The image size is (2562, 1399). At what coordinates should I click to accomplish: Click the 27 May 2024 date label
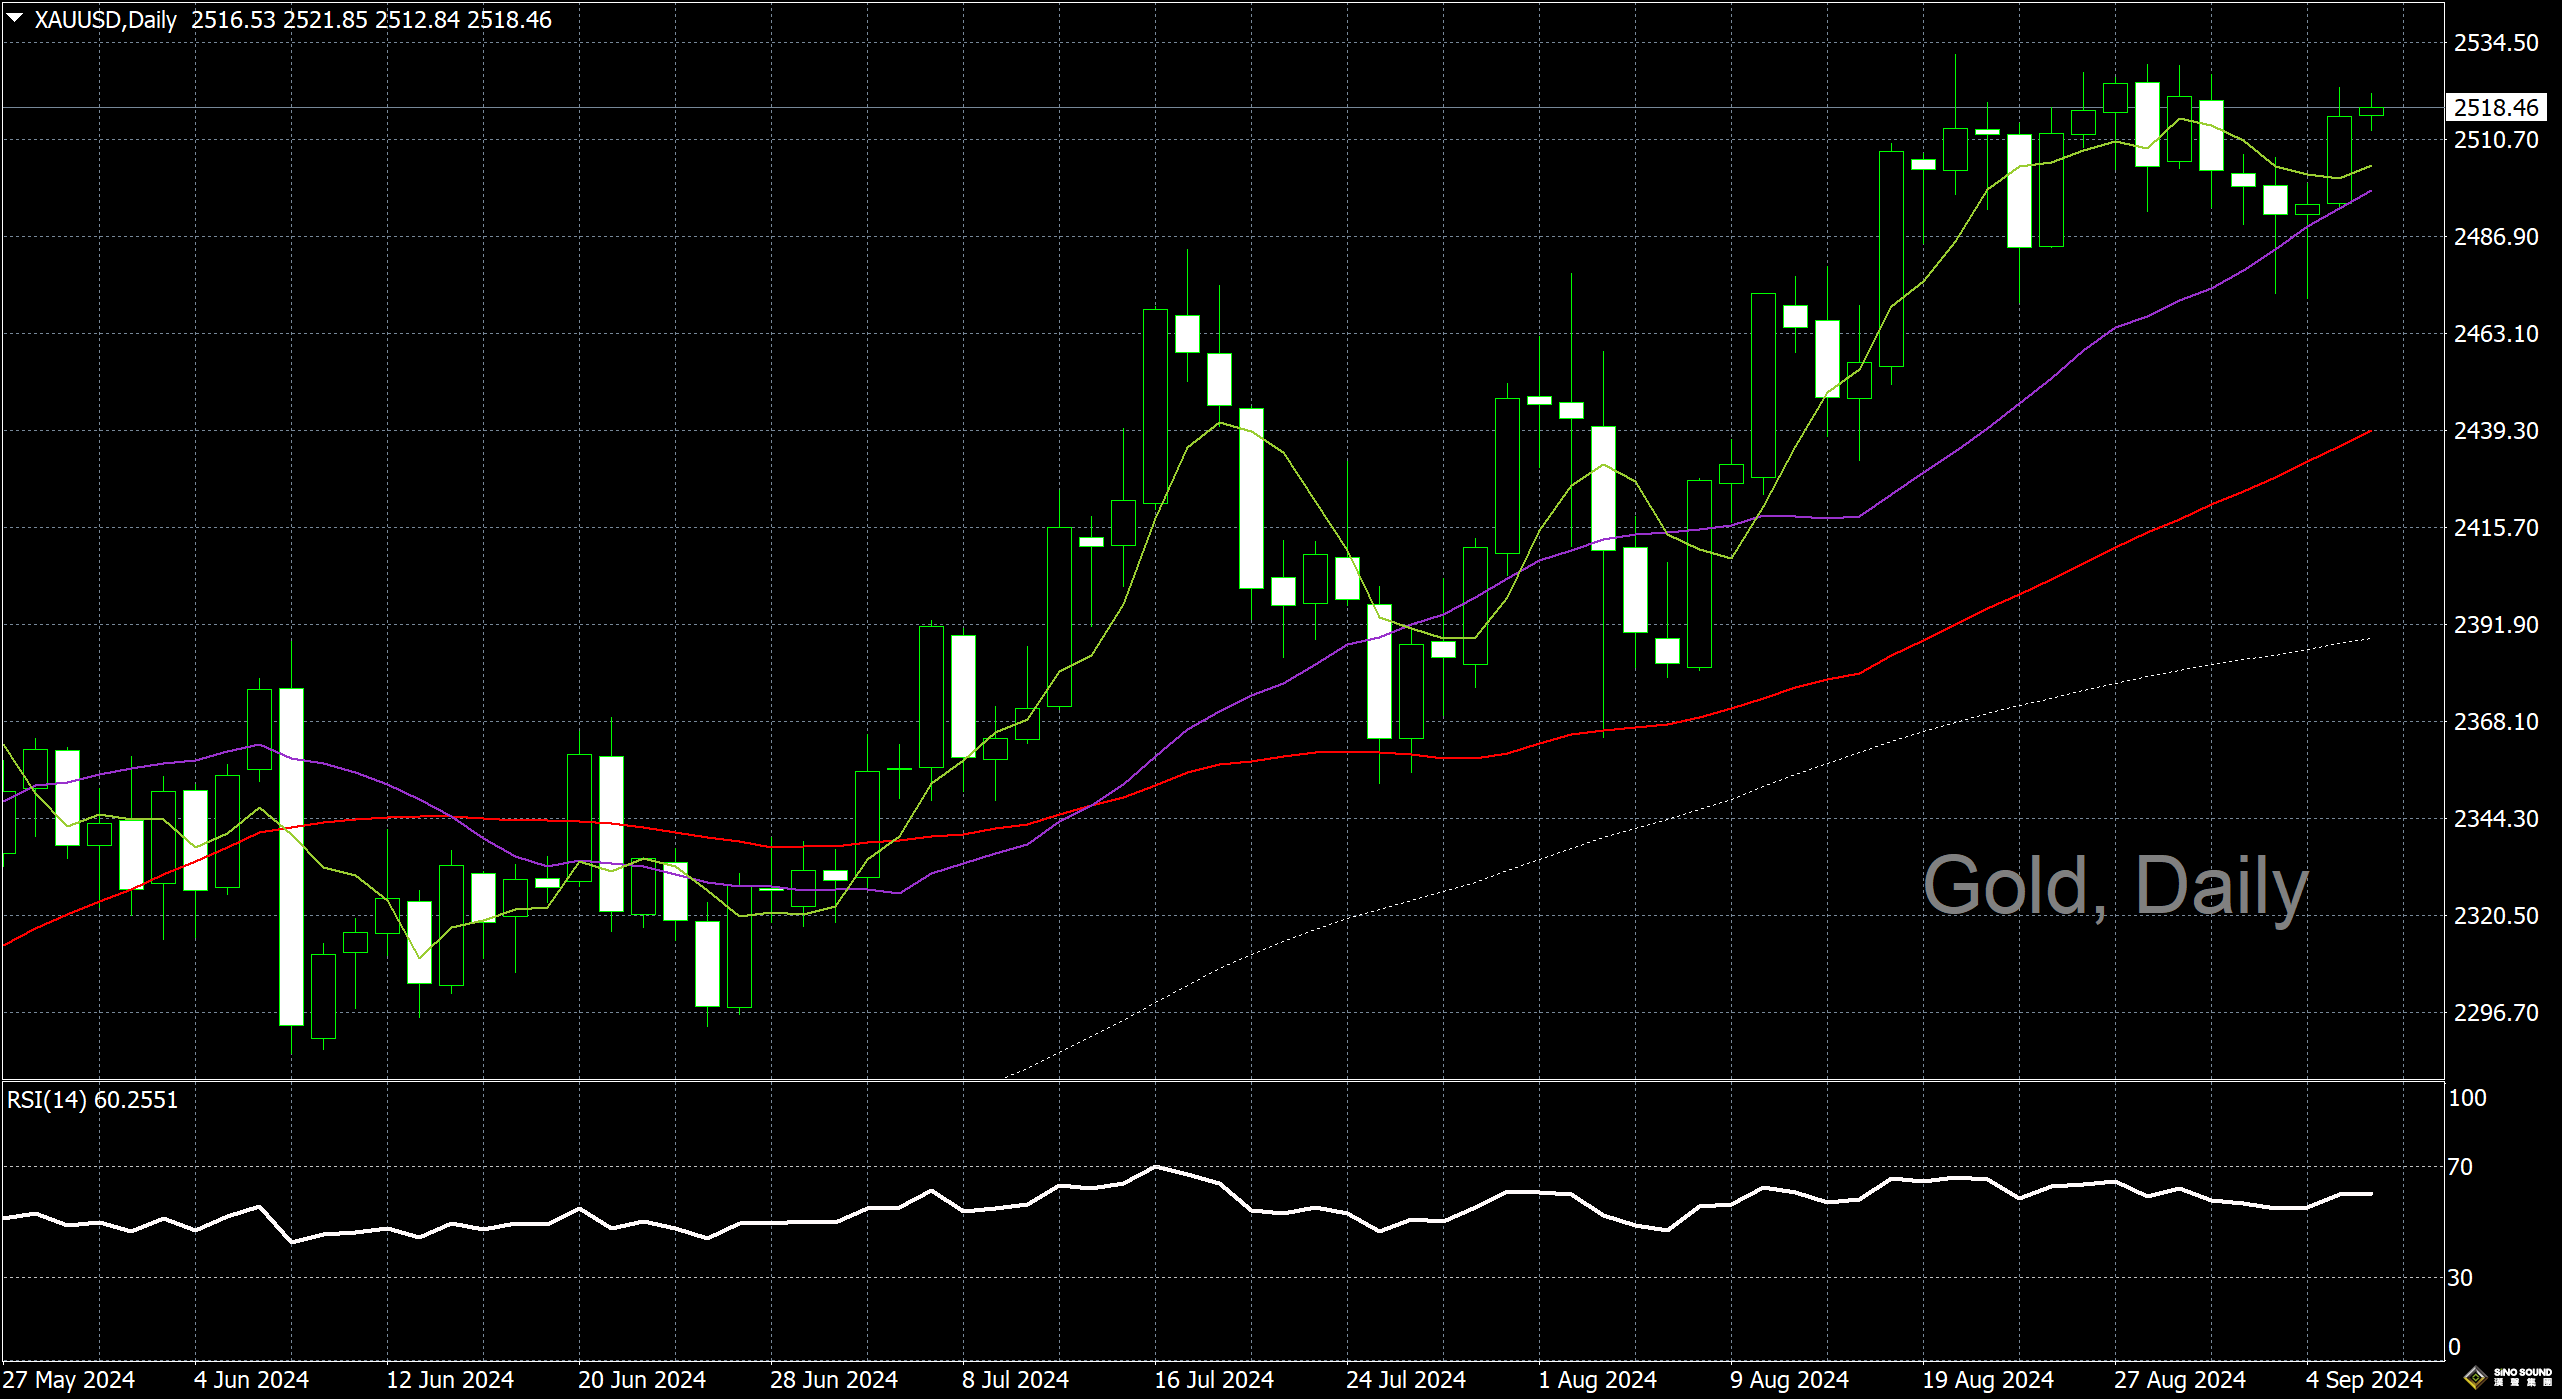[69, 1380]
